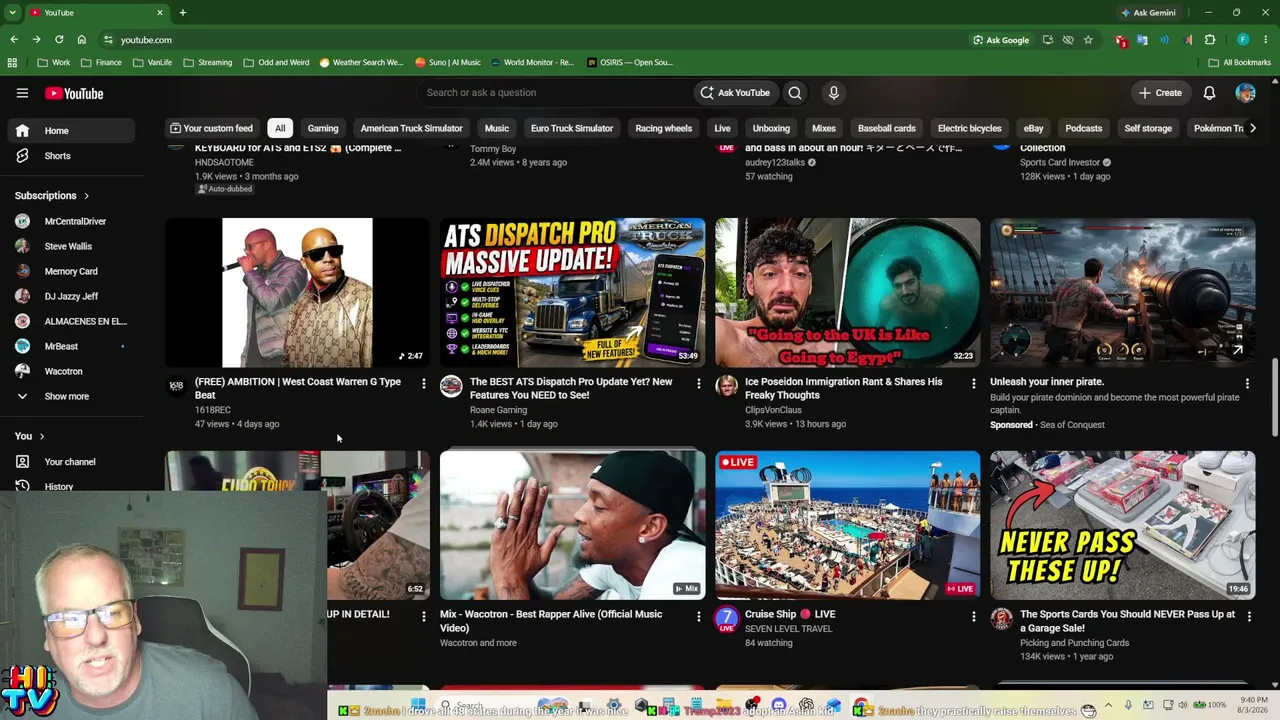Viewport: 1280px width, 720px height.
Task: Select the Baseball cards chip
Action: 886,128
